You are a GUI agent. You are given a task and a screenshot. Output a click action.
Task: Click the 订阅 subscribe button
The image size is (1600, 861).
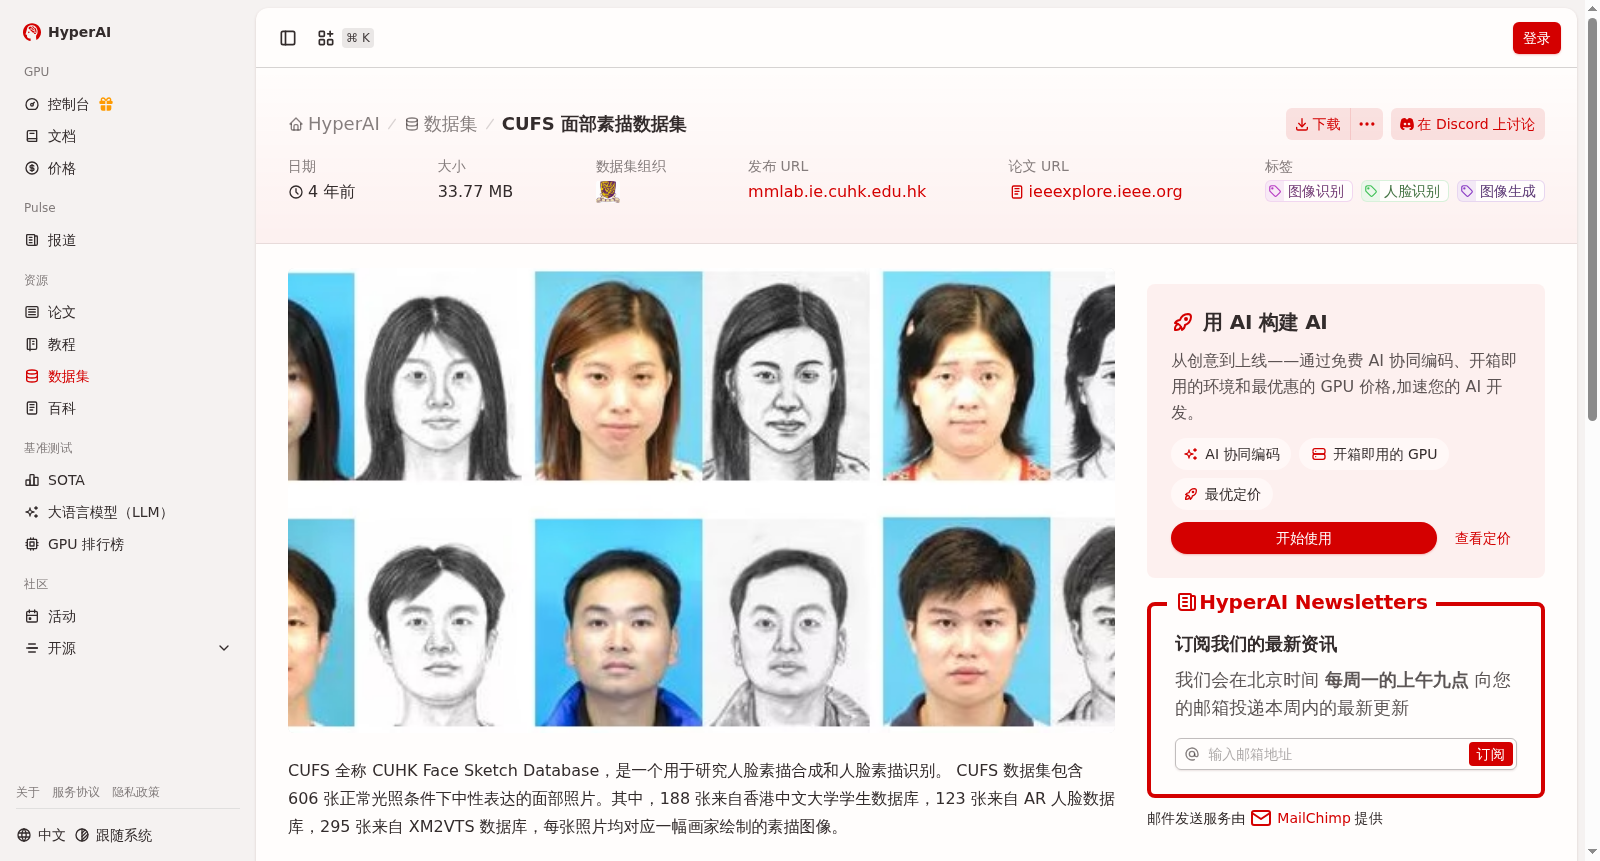tap(1490, 754)
